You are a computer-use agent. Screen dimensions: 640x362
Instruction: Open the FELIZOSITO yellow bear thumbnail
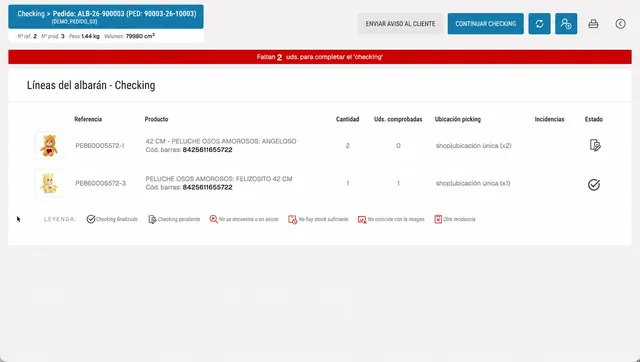(x=49, y=183)
